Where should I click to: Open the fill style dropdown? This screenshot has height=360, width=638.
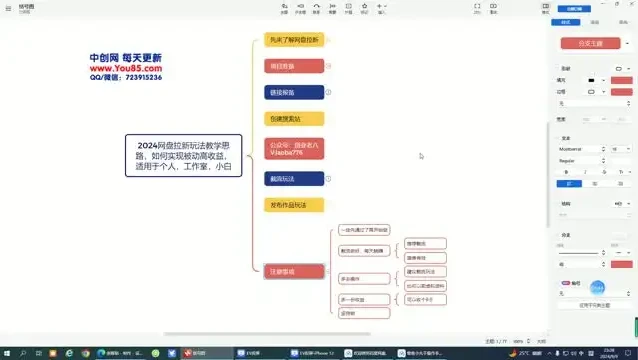[596, 80]
